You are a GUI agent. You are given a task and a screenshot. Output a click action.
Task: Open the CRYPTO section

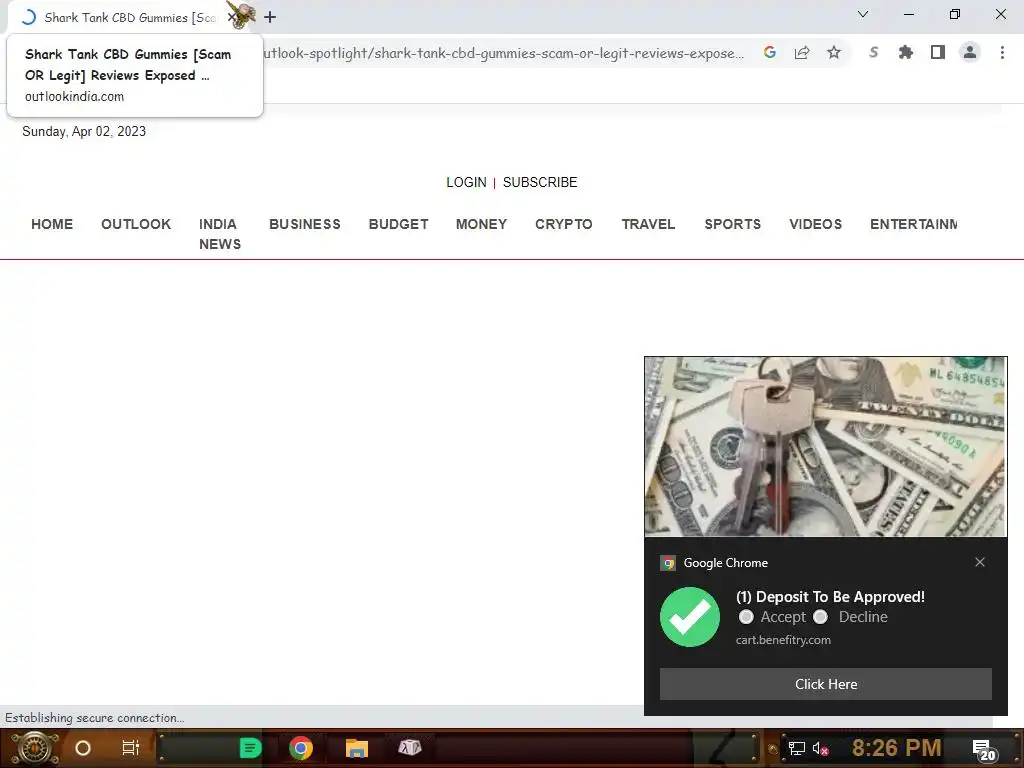[x=564, y=224]
